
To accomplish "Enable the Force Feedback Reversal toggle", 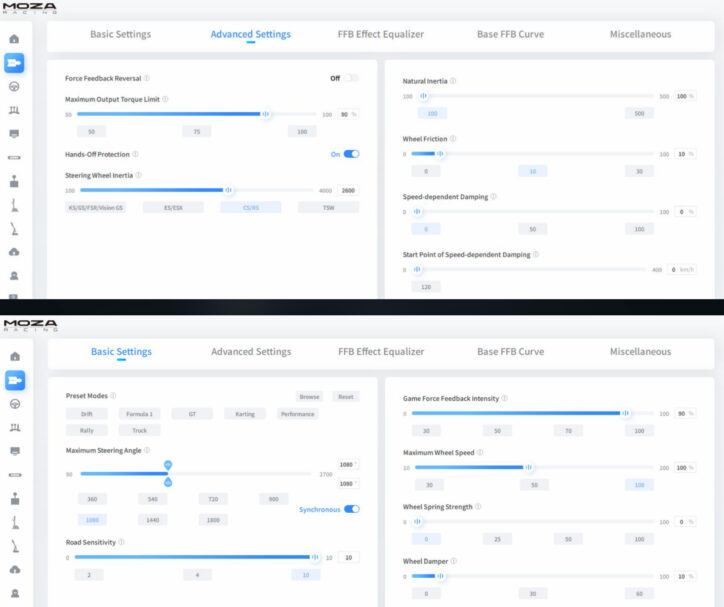I will coord(351,78).
